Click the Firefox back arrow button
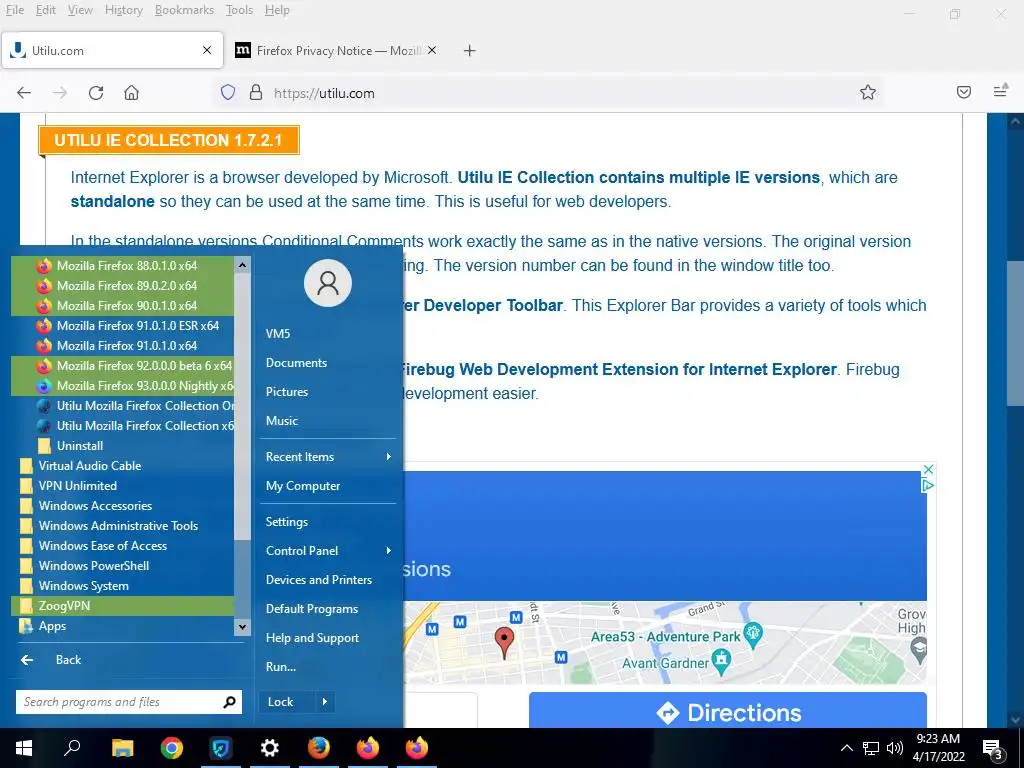 tap(24, 93)
